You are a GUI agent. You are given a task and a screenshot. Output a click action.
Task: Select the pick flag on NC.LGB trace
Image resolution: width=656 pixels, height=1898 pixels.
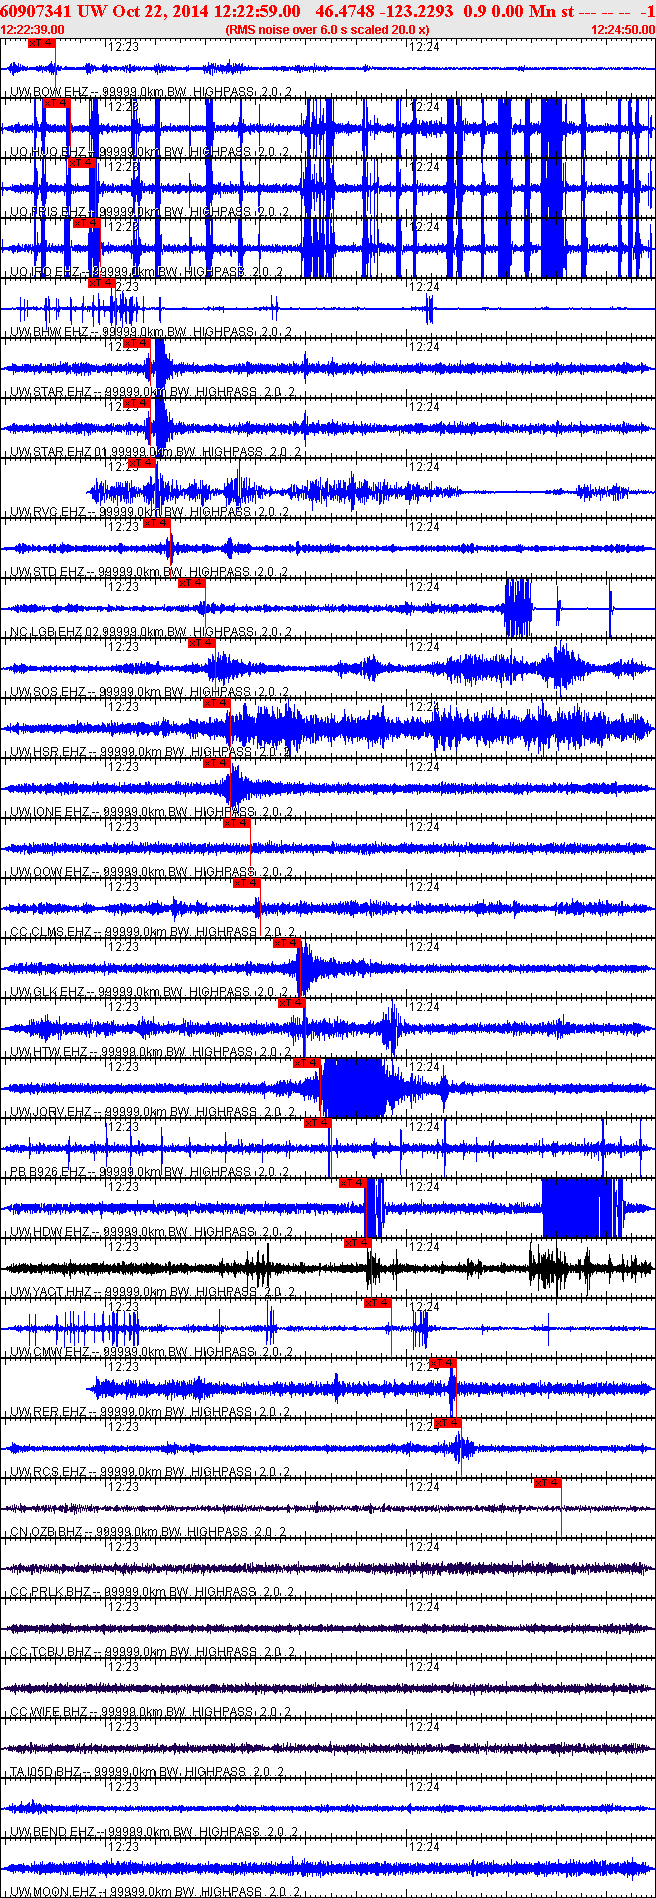pyautogui.click(x=191, y=583)
